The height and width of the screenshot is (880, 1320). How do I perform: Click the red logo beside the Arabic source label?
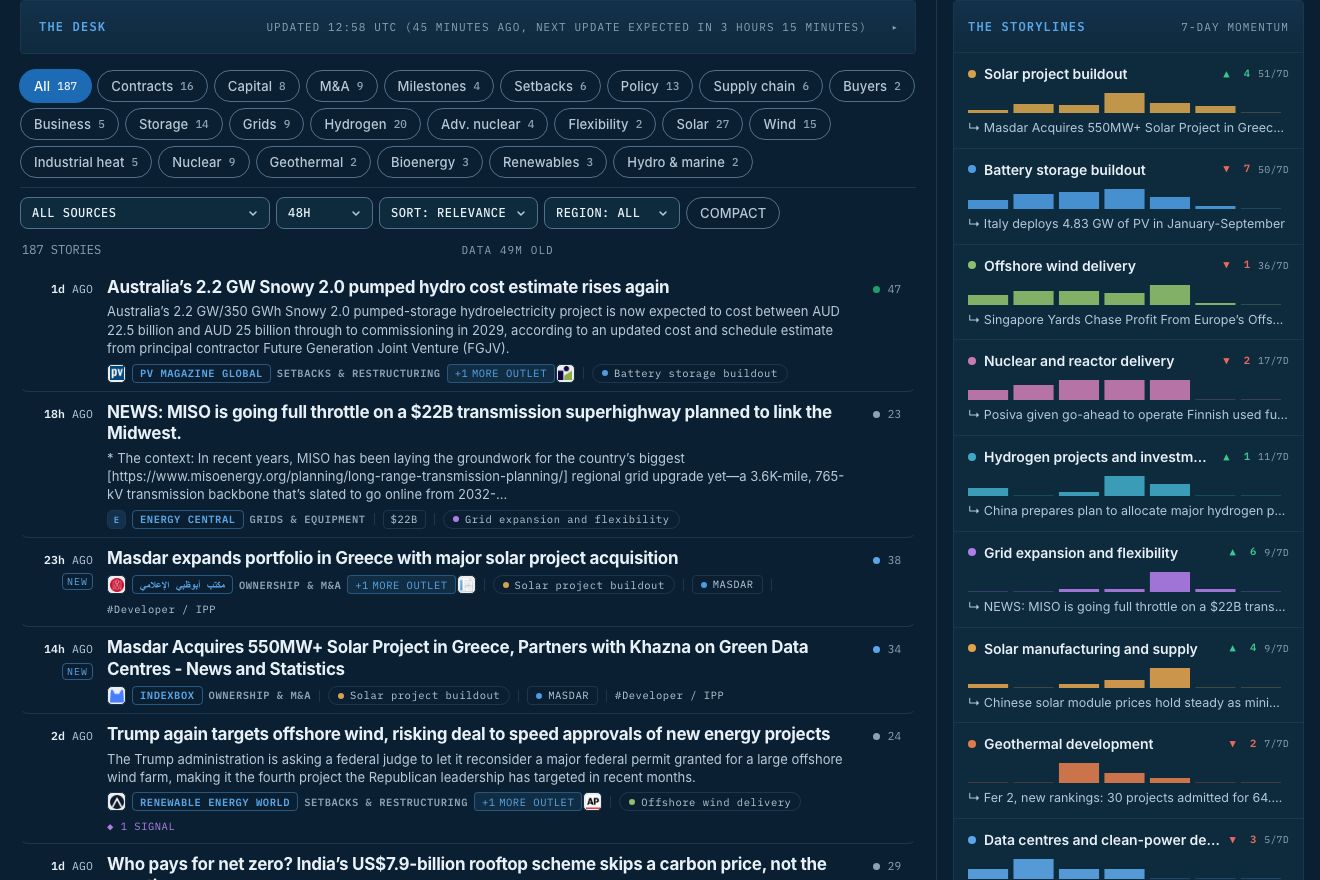click(116, 584)
